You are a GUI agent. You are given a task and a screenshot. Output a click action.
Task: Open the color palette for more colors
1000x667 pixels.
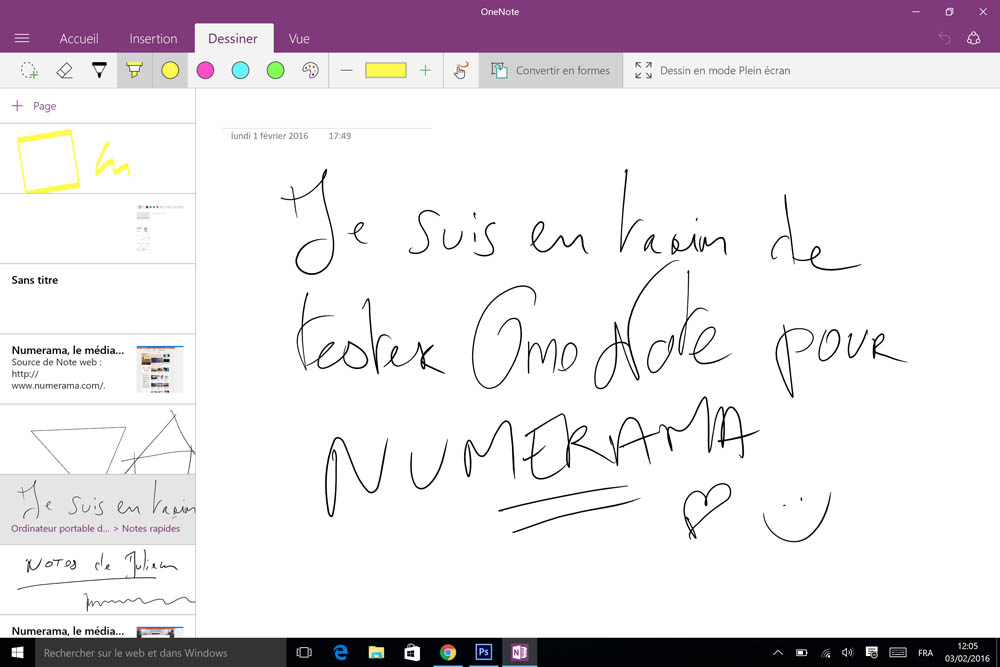pyautogui.click(x=311, y=70)
